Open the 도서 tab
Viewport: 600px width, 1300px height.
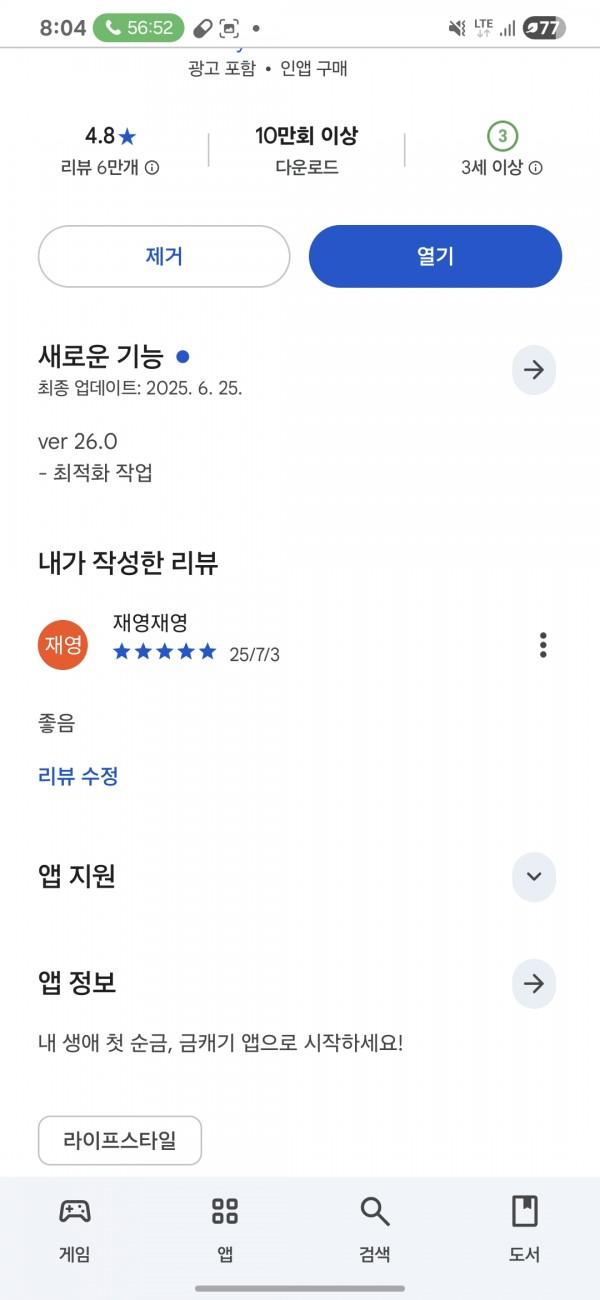click(525, 1229)
